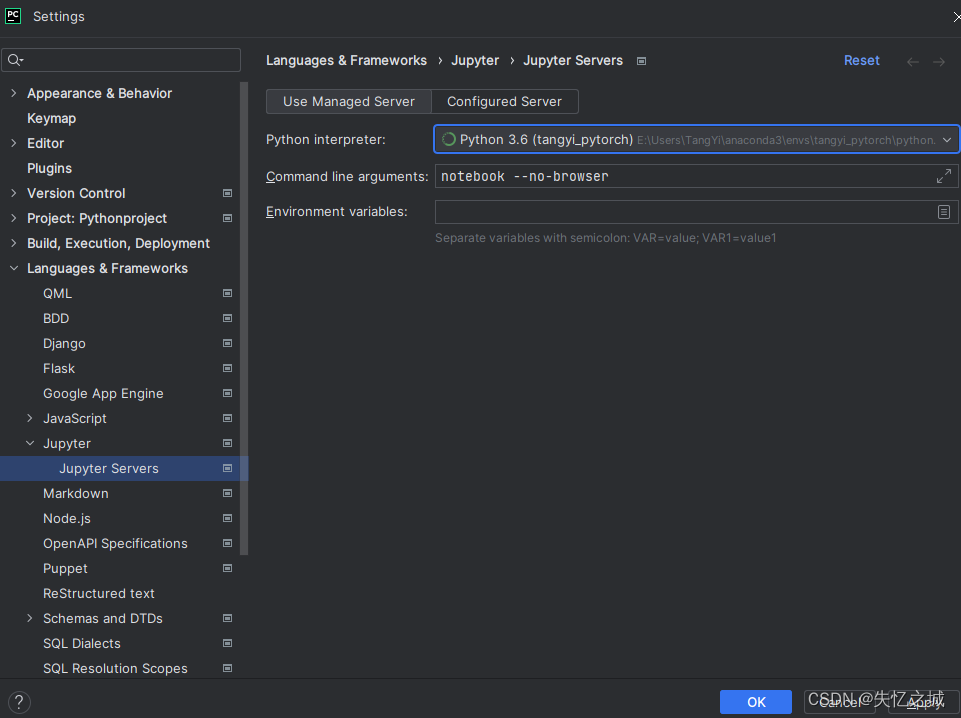The width and height of the screenshot is (961, 718).
Task: Click project-level icon beside BDD
Action: click(x=227, y=319)
